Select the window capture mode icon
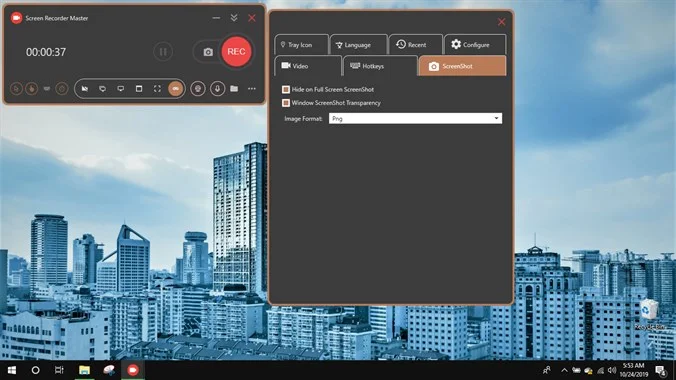Image resolution: width=676 pixels, height=380 pixels. tap(139, 89)
